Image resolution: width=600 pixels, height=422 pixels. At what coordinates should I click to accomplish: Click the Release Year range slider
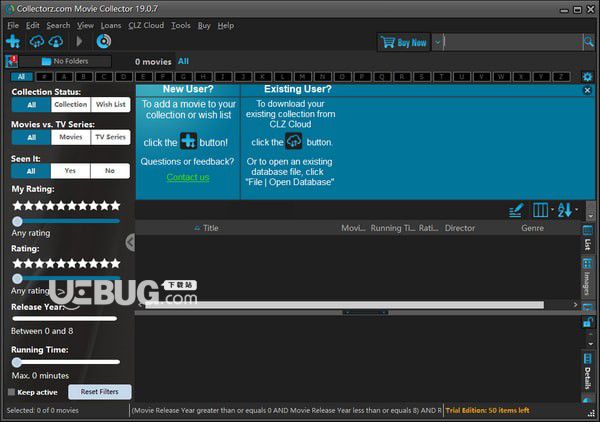click(65, 318)
